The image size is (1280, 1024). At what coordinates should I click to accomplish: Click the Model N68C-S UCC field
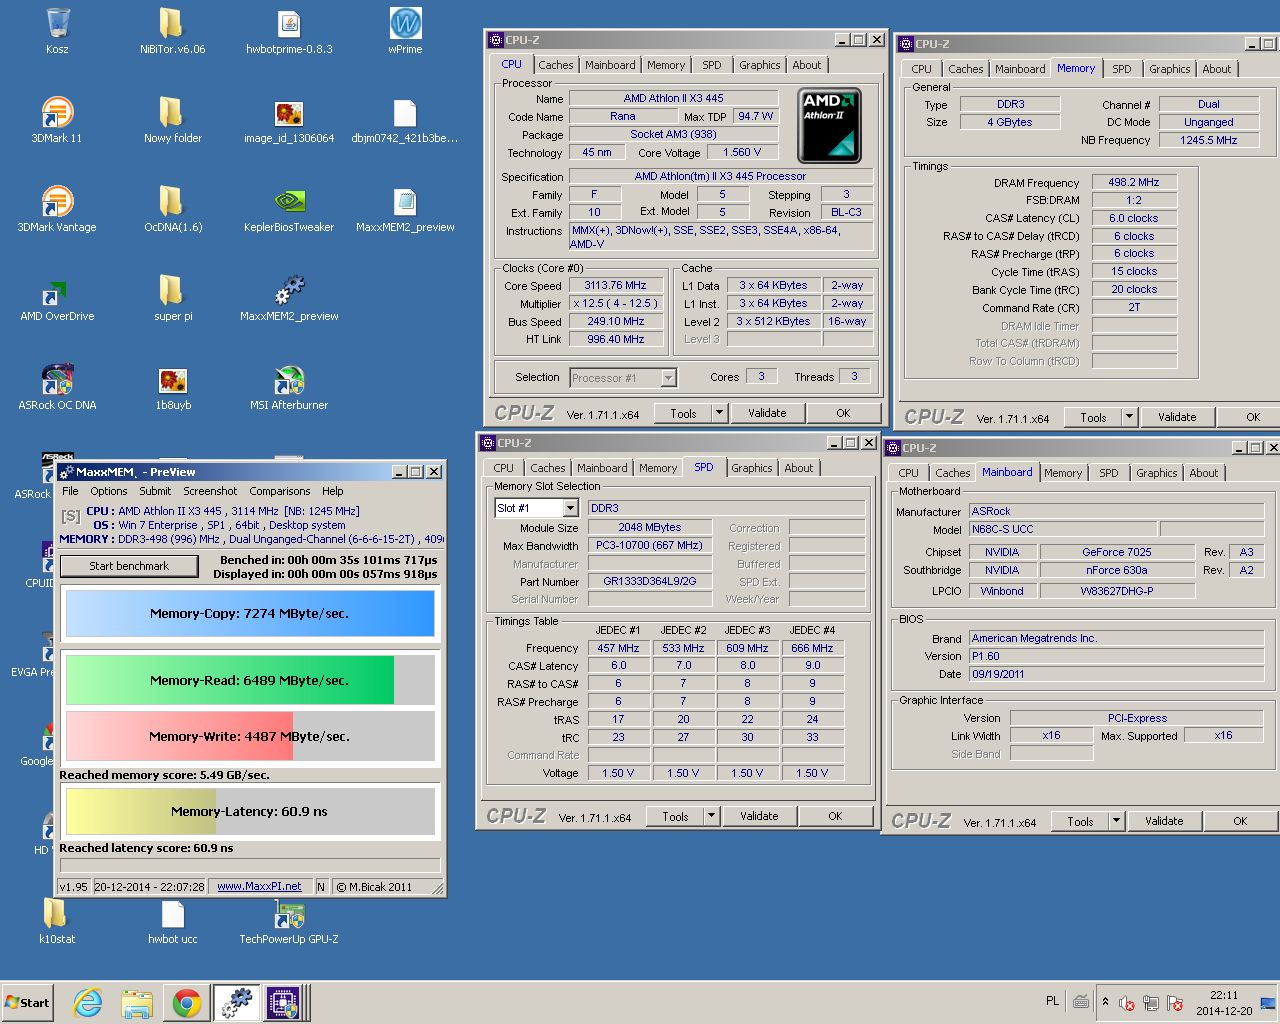click(1063, 529)
